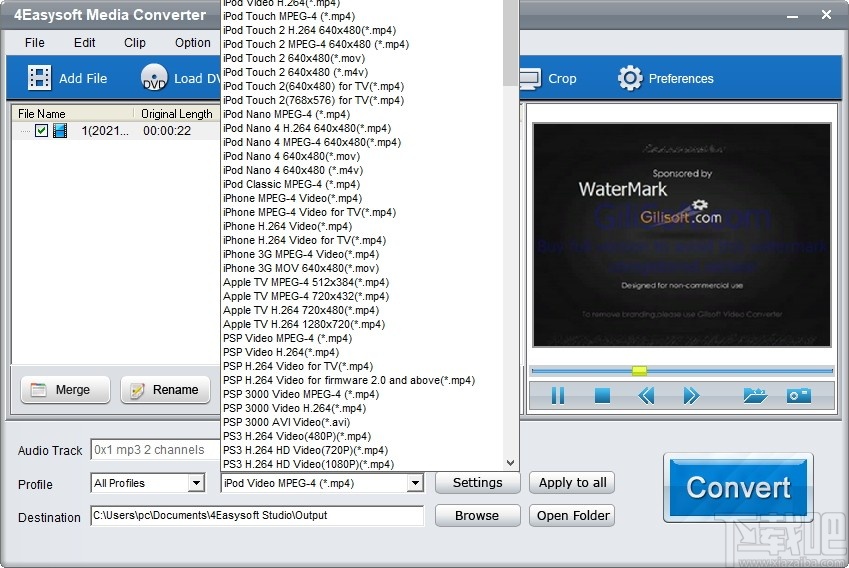The image size is (849, 568).
Task: Take a snapshot with the camera icon
Action: coord(799,395)
